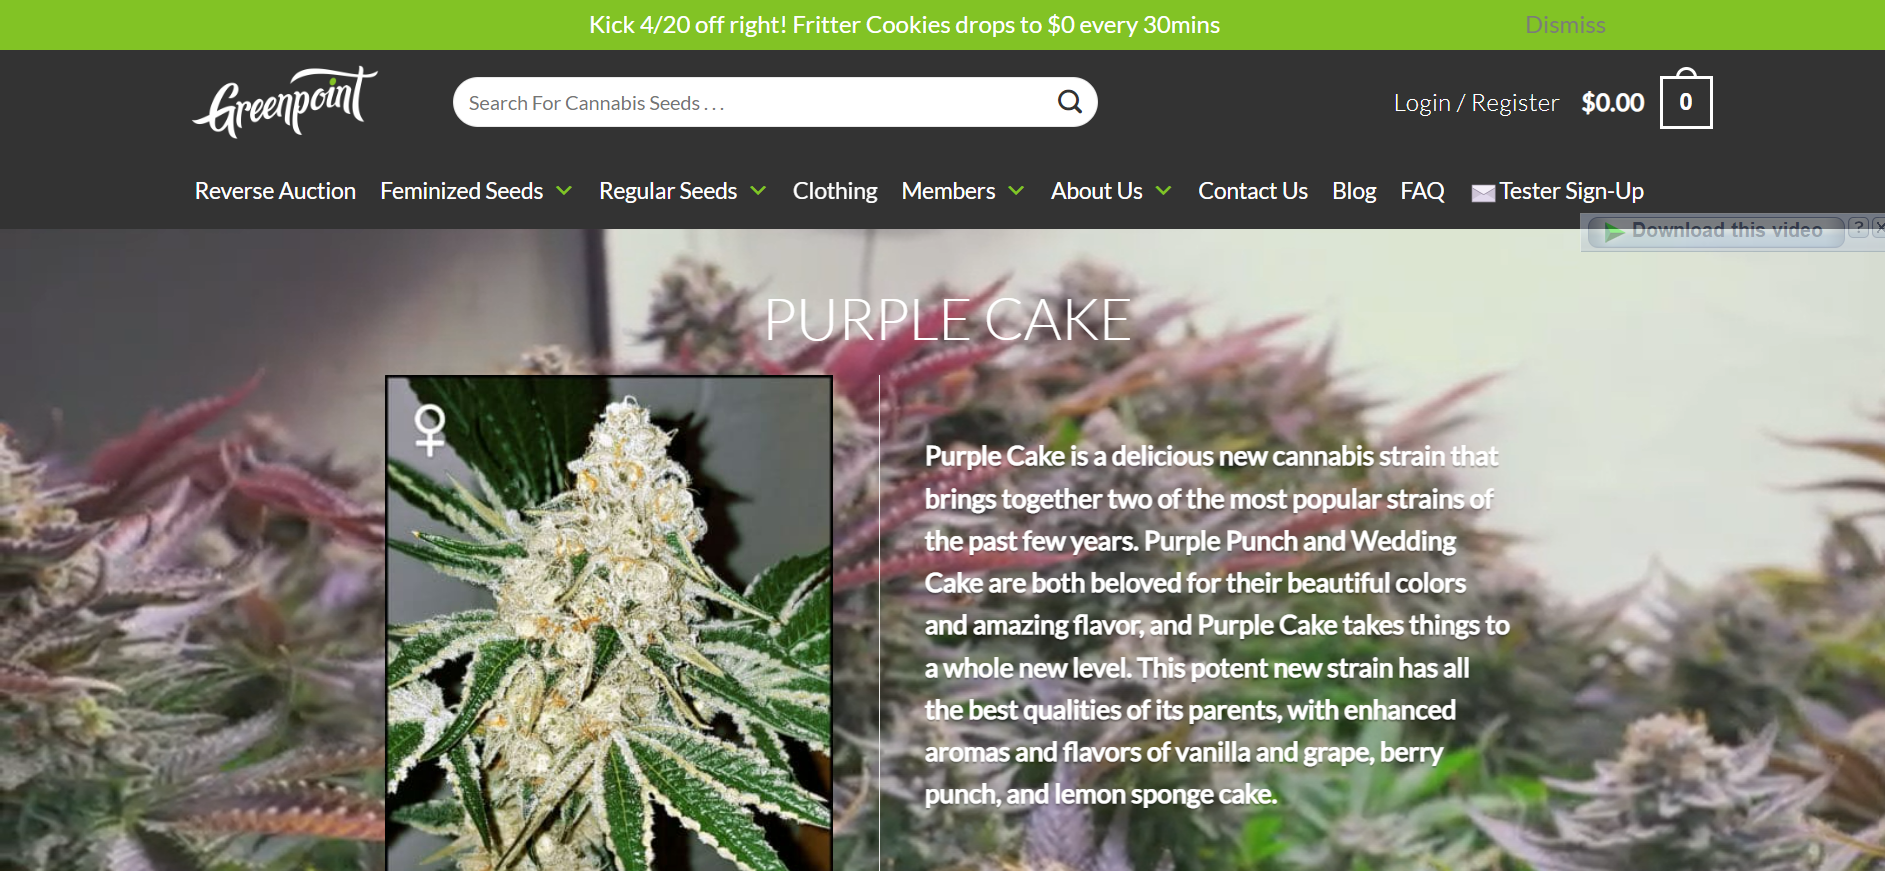Viewport: 1885px width, 871px height.
Task: Open the Purple Cake product photo
Action: coord(609,623)
